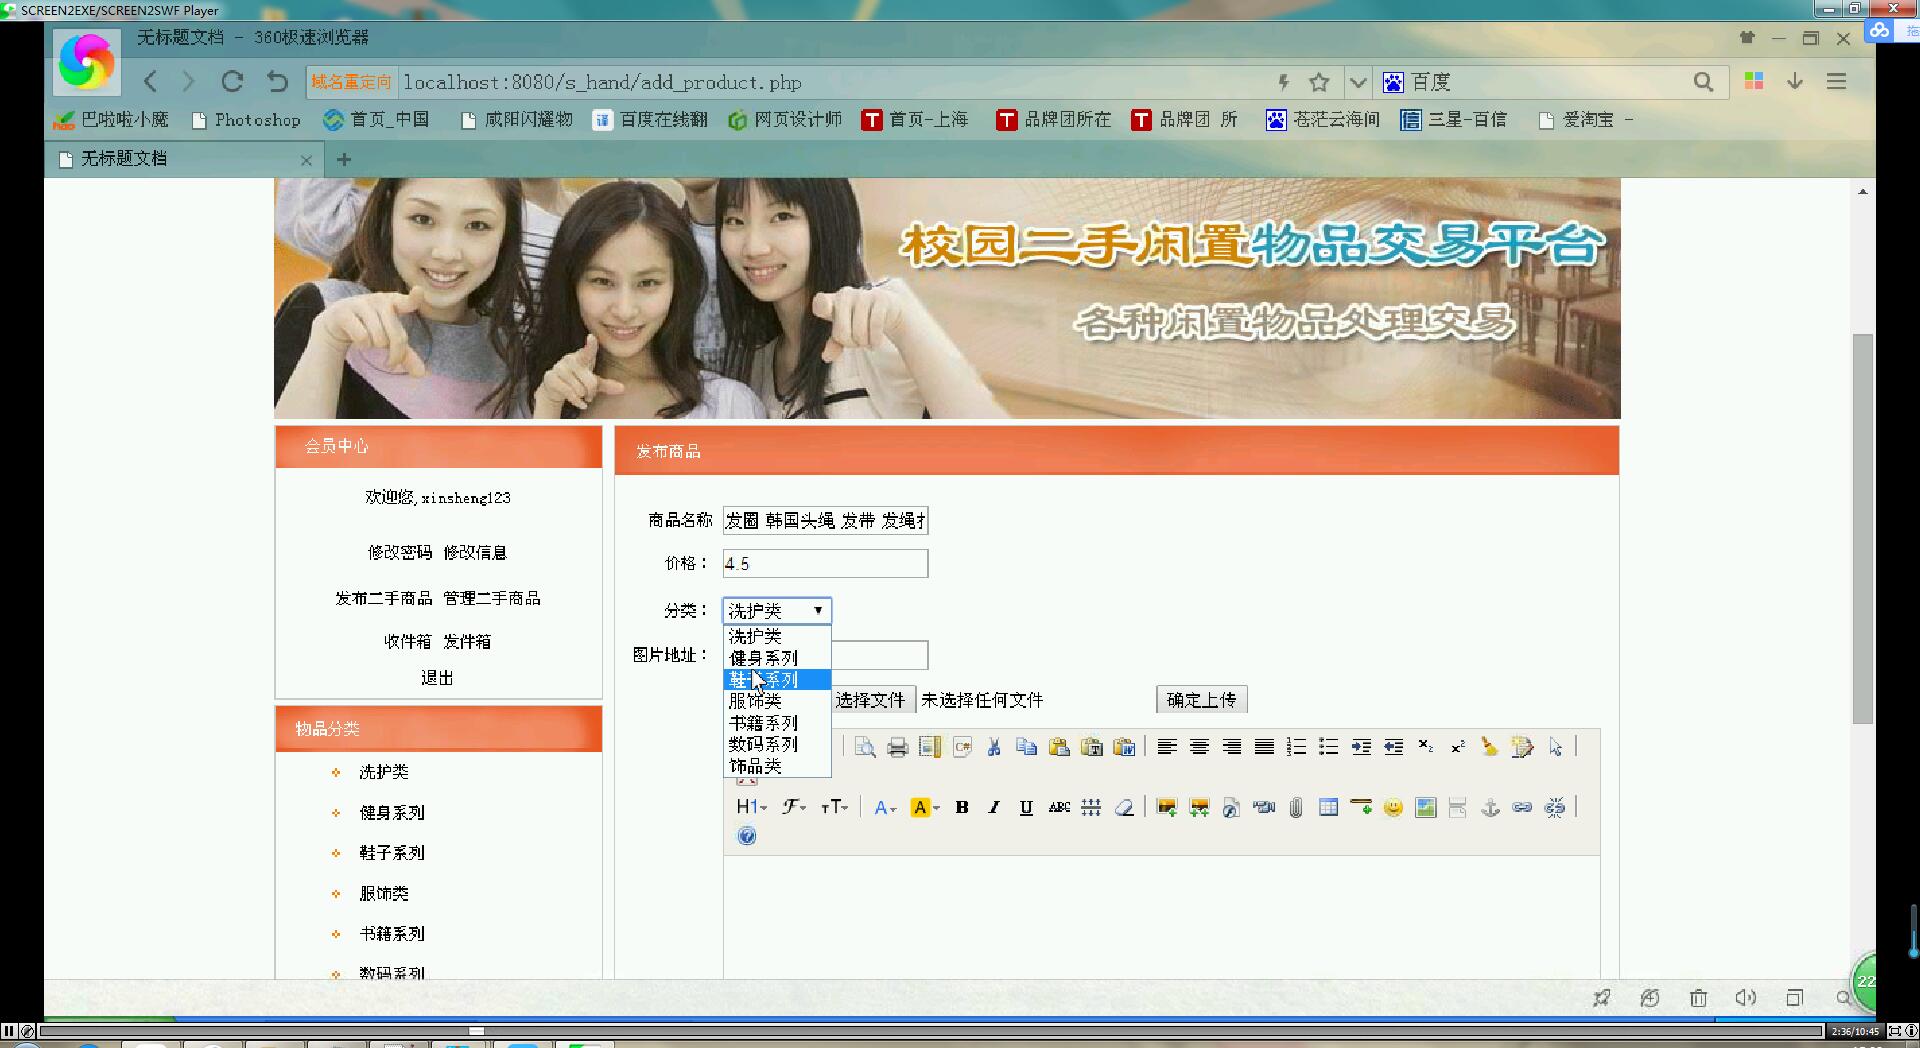Screen dimensions: 1920x1048
Task: Insert page break icon
Action: (x=1458, y=808)
